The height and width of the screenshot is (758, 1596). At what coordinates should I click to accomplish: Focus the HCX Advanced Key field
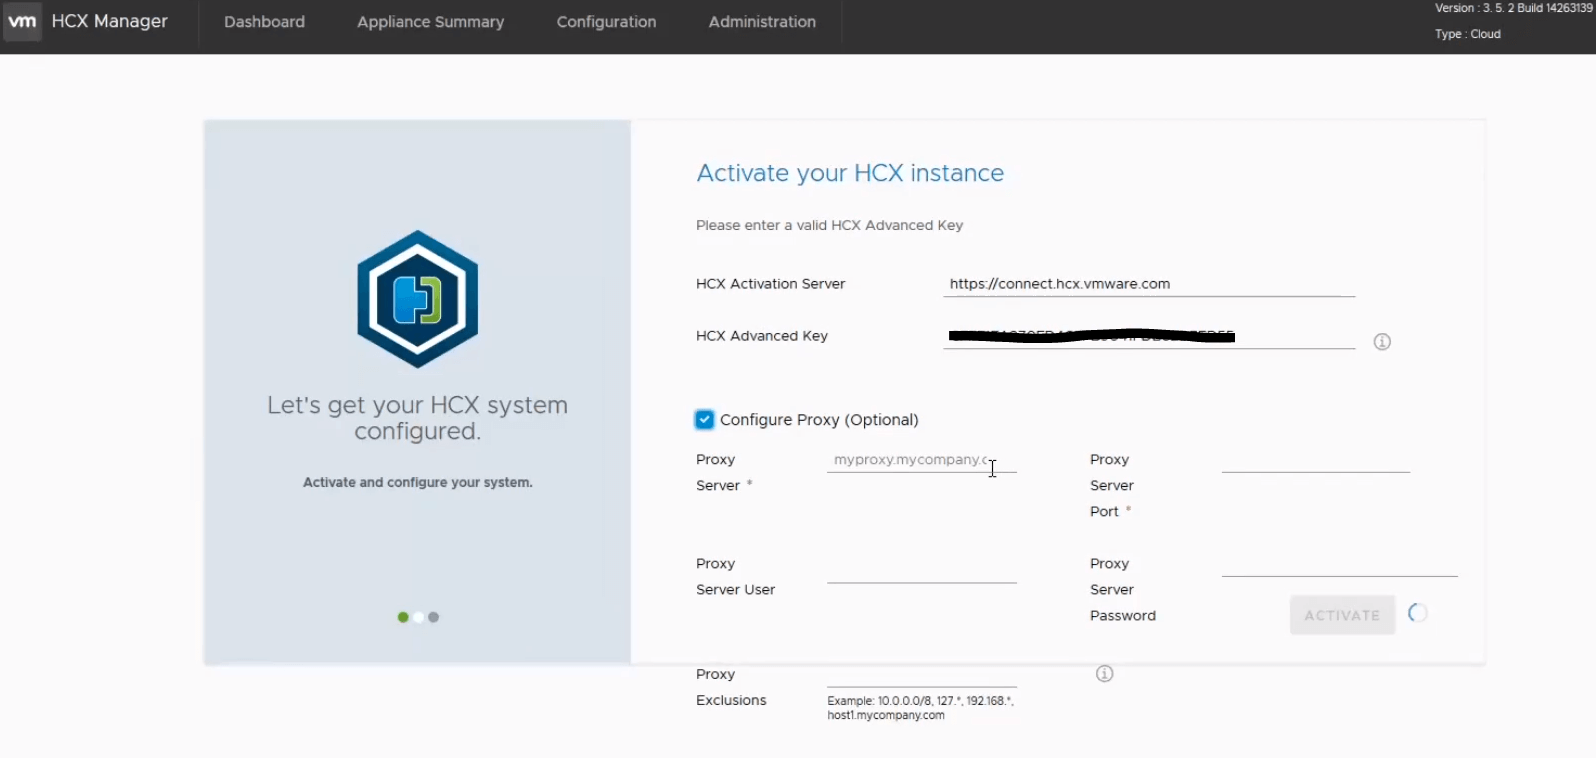(x=1148, y=336)
